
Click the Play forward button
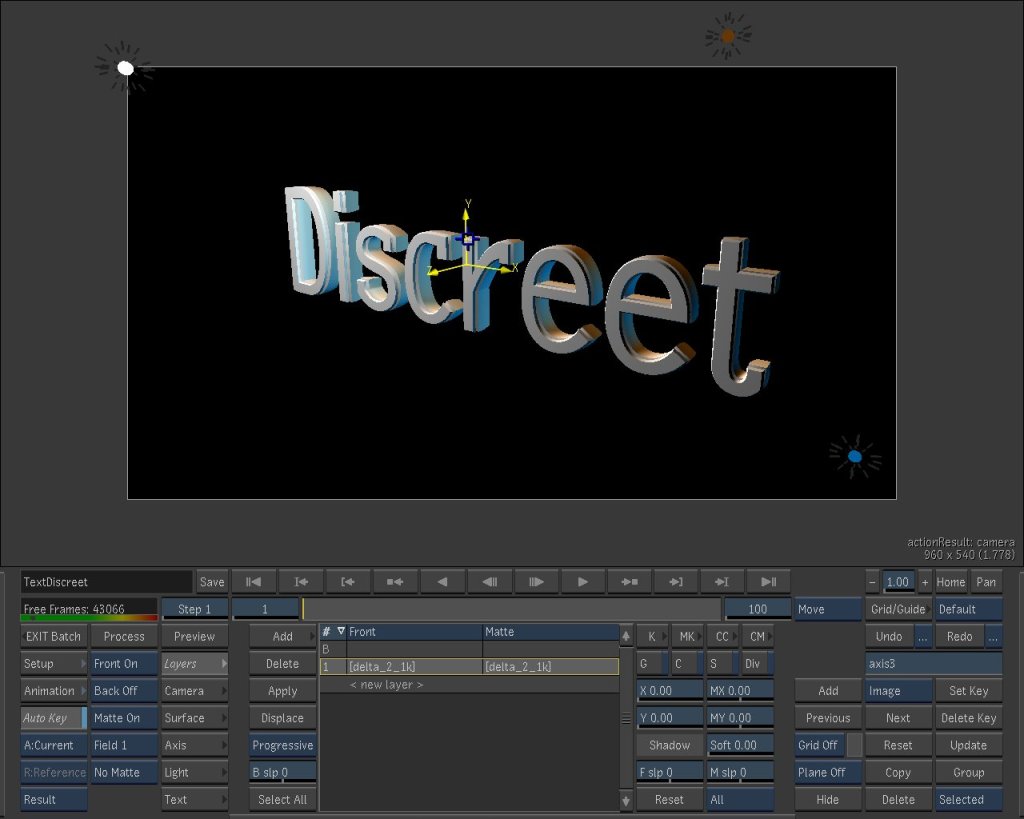tap(582, 582)
